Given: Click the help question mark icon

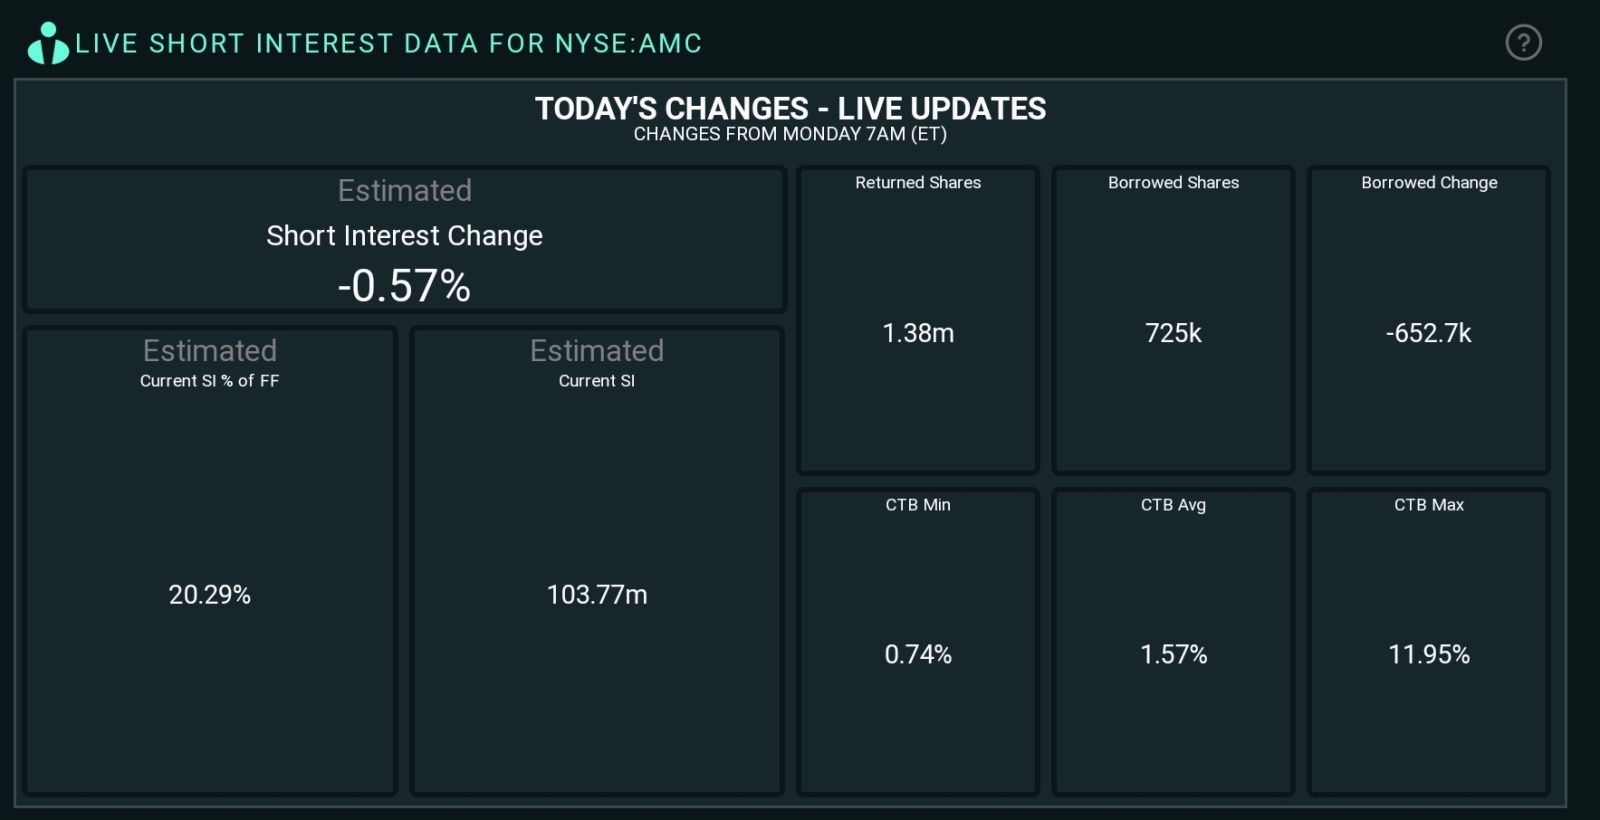Looking at the screenshot, I should click(1523, 42).
